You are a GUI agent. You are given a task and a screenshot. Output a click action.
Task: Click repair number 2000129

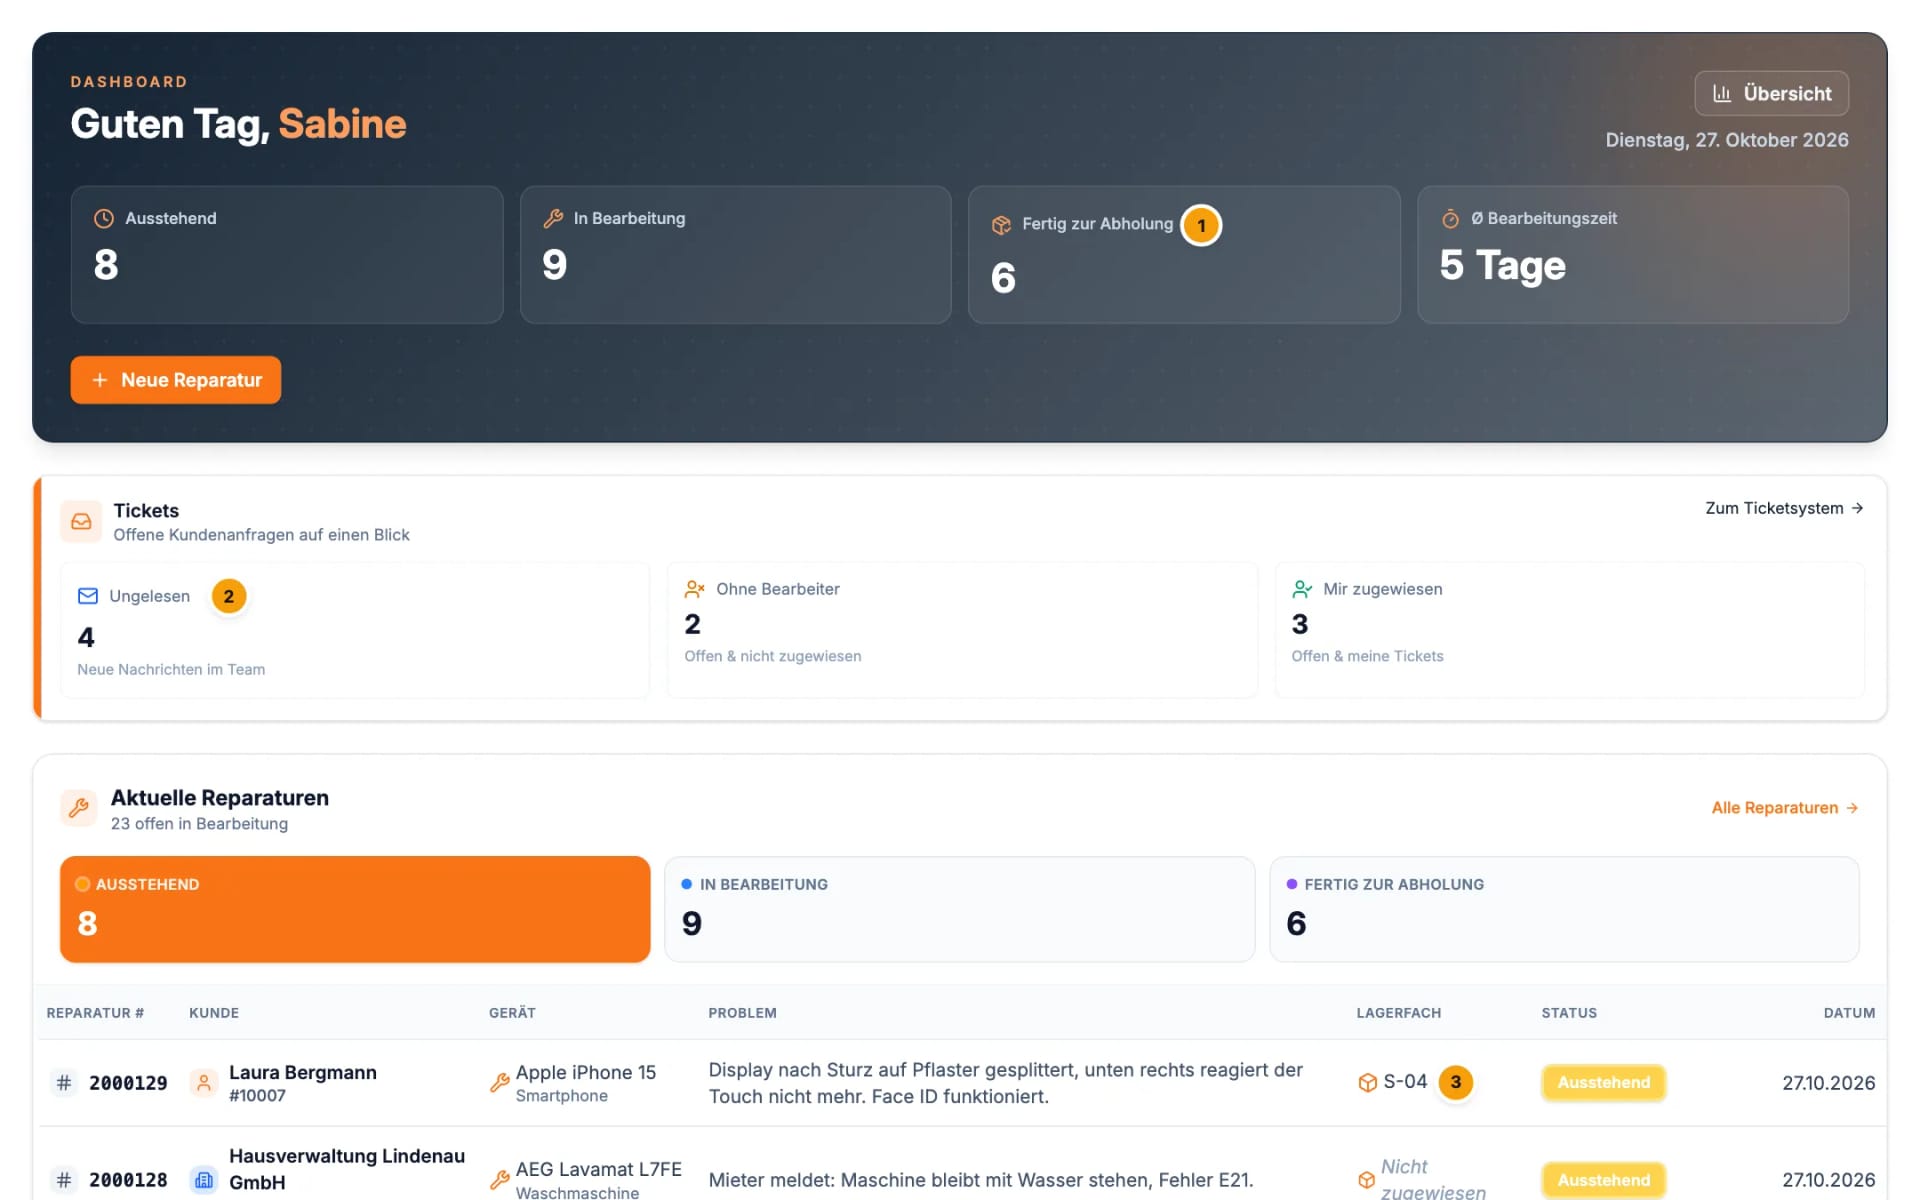[x=128, y=1083]
